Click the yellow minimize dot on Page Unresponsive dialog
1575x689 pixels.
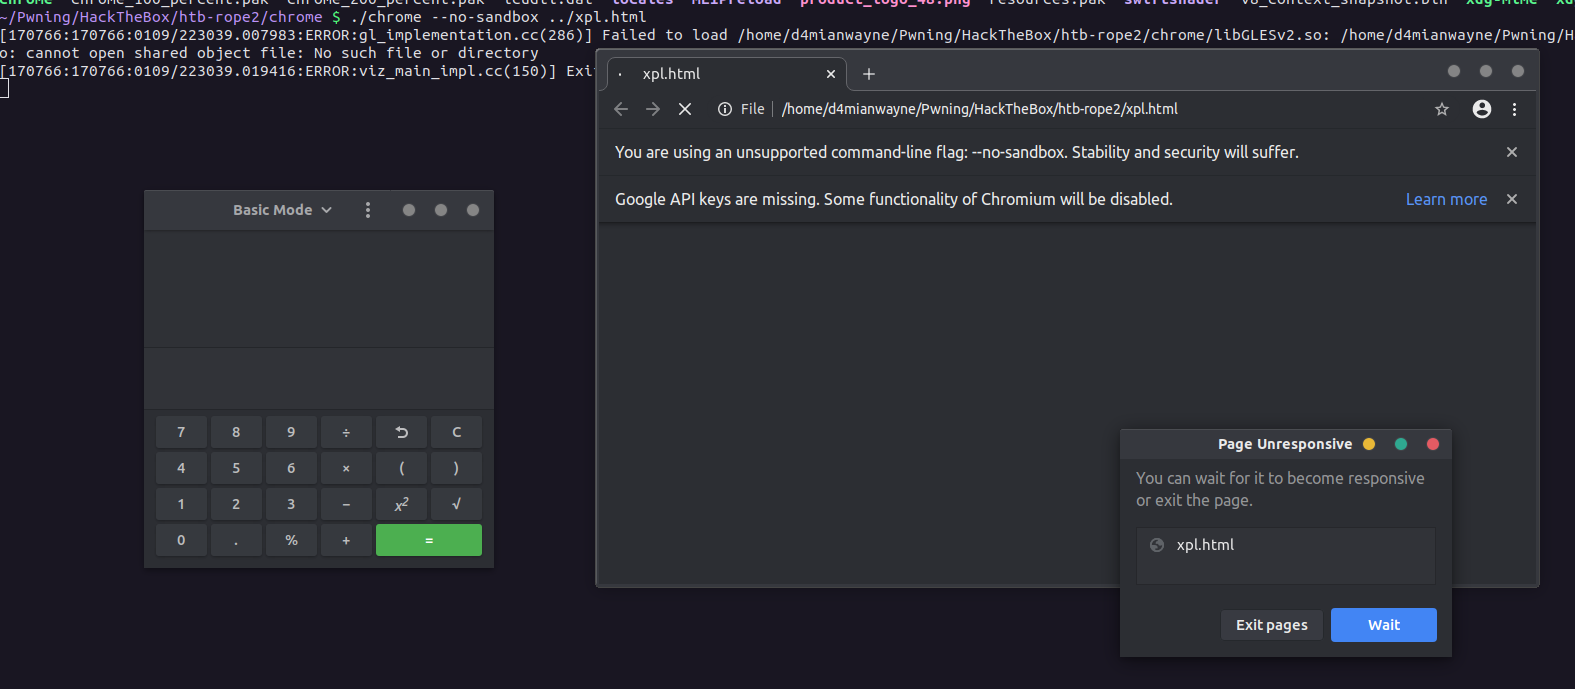coord(1369,444)
